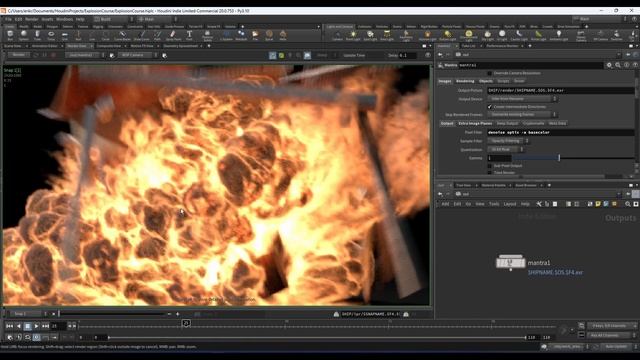Open Skip Rendered Frames dropdown
Image resolution: width=640 pixels, height=360 pixels.
pos(522,115)
